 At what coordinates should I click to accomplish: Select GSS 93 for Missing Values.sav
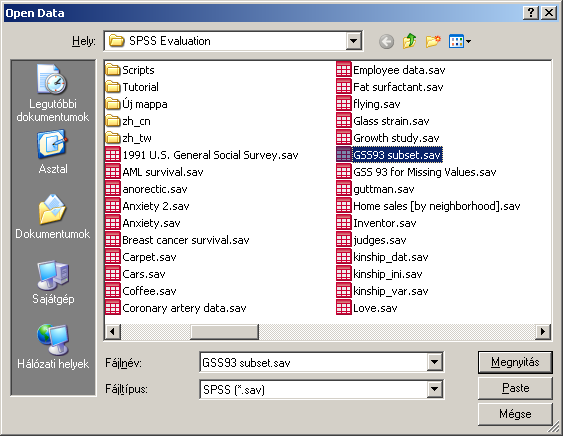(424, 172)
